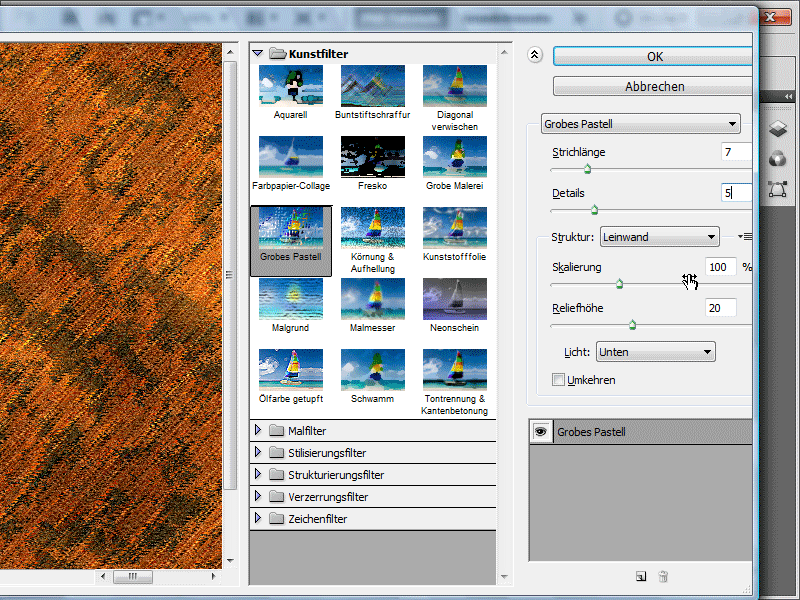This screenshot has height=600, width=800.
Task: Click the preview horizontal scroll right arrow
Action: [213, 577]
